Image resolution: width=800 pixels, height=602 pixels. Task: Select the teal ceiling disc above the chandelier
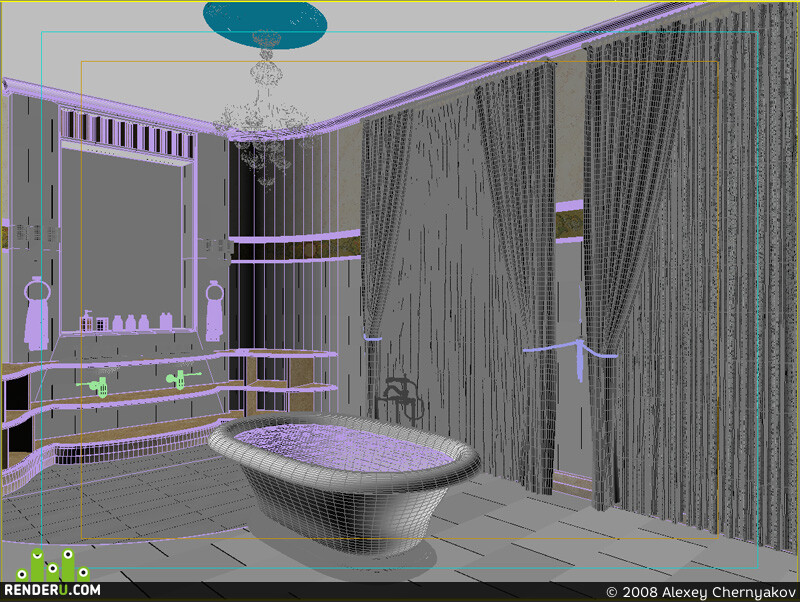265,24
